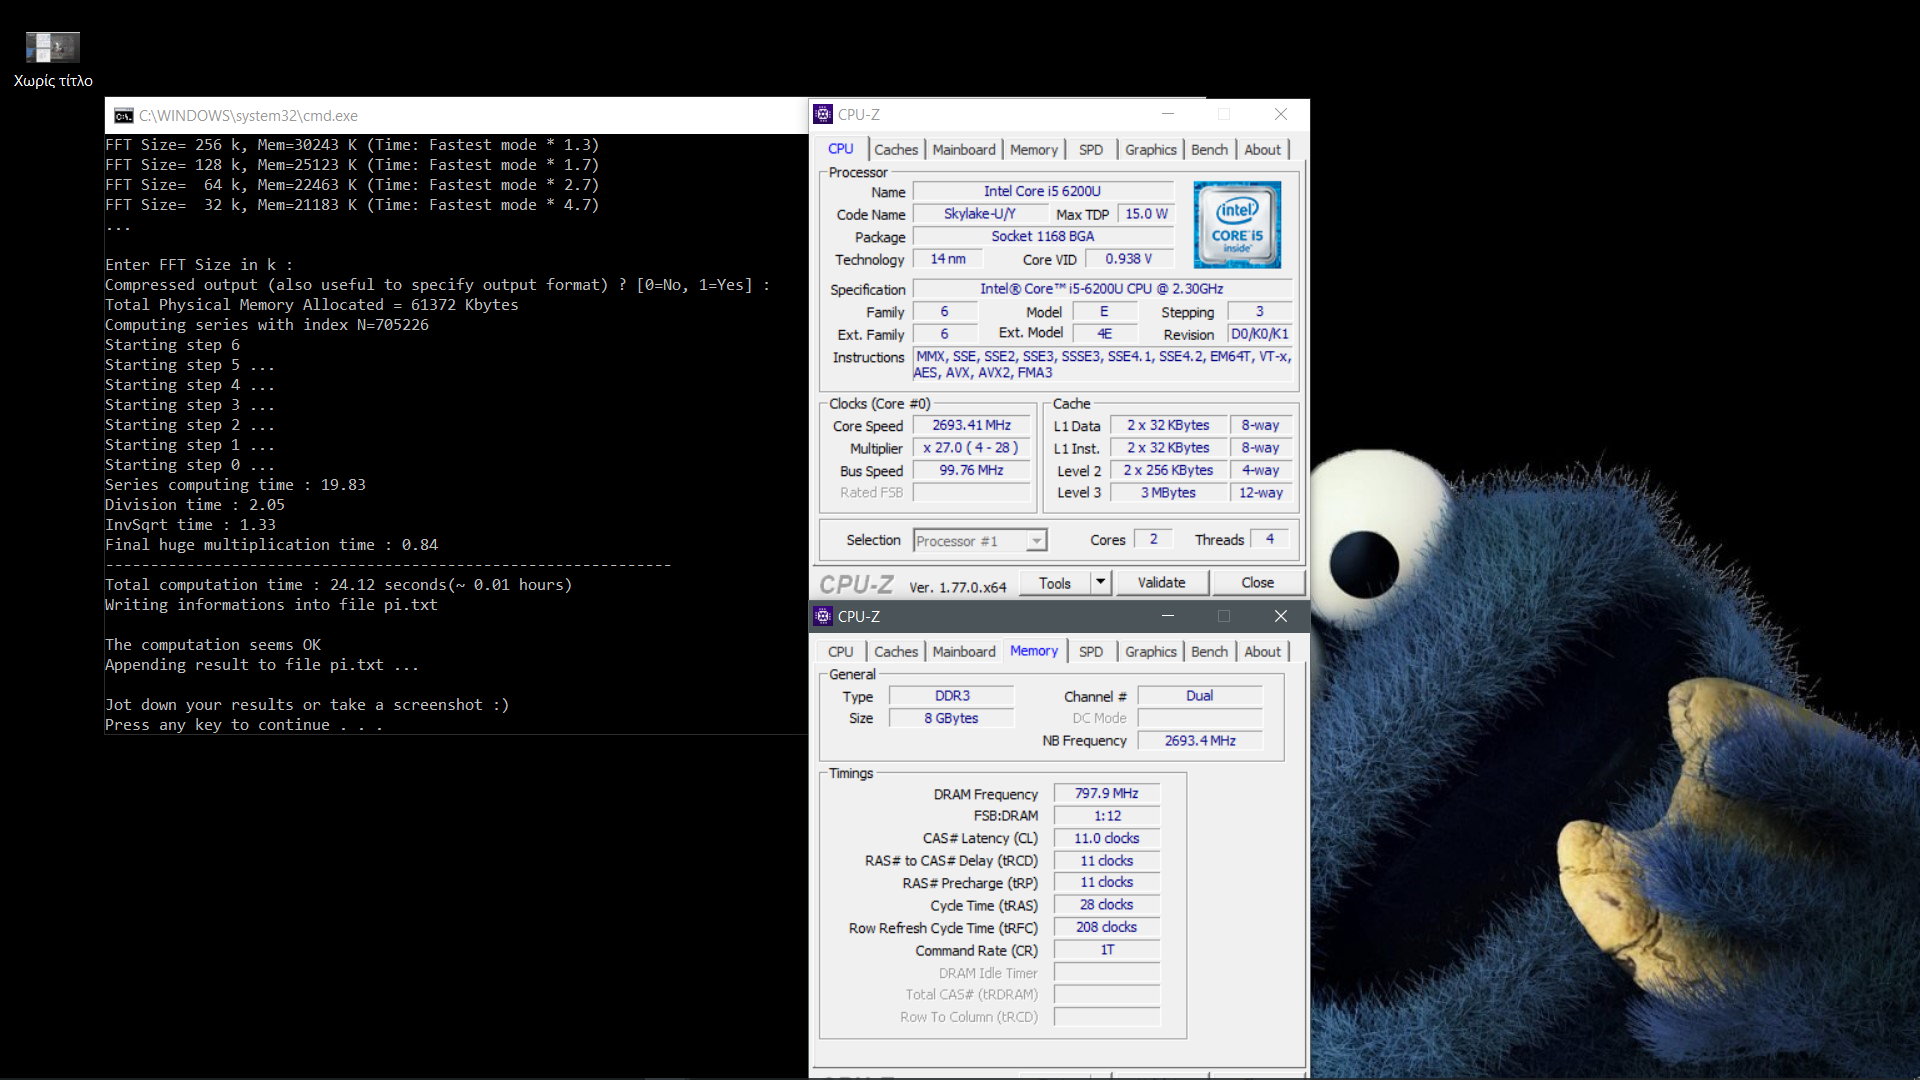Select the active Memory tab in lower CPU-Z
Screen dimensions: 1920x1080
click(1033, 651)
